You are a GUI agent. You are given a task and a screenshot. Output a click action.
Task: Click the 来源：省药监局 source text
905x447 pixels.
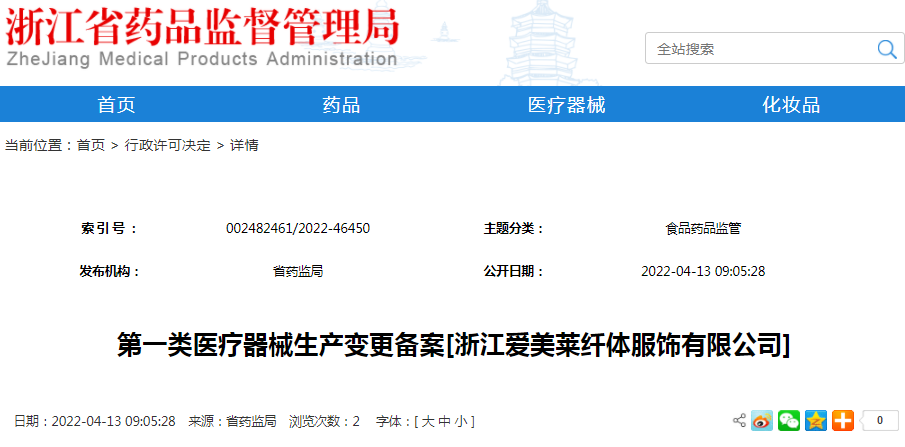[x=232, y=421]
